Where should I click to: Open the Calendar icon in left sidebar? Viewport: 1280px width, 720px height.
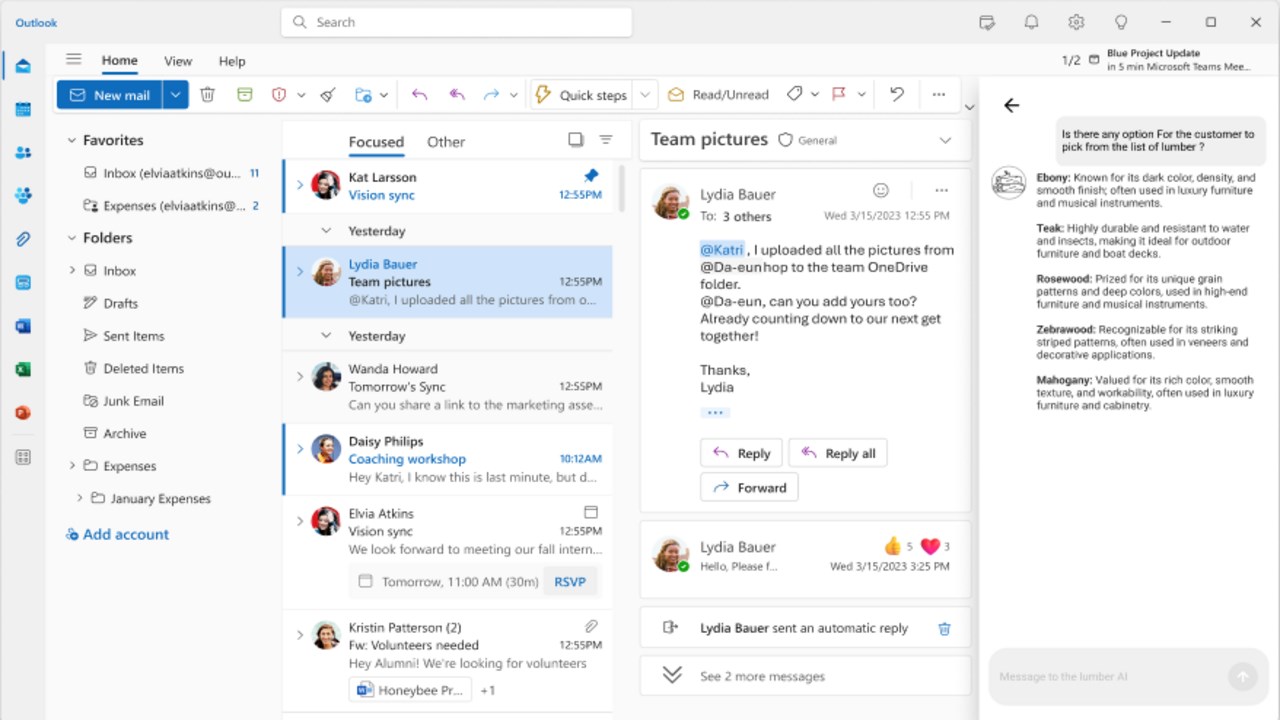click(x=23, y=109)
